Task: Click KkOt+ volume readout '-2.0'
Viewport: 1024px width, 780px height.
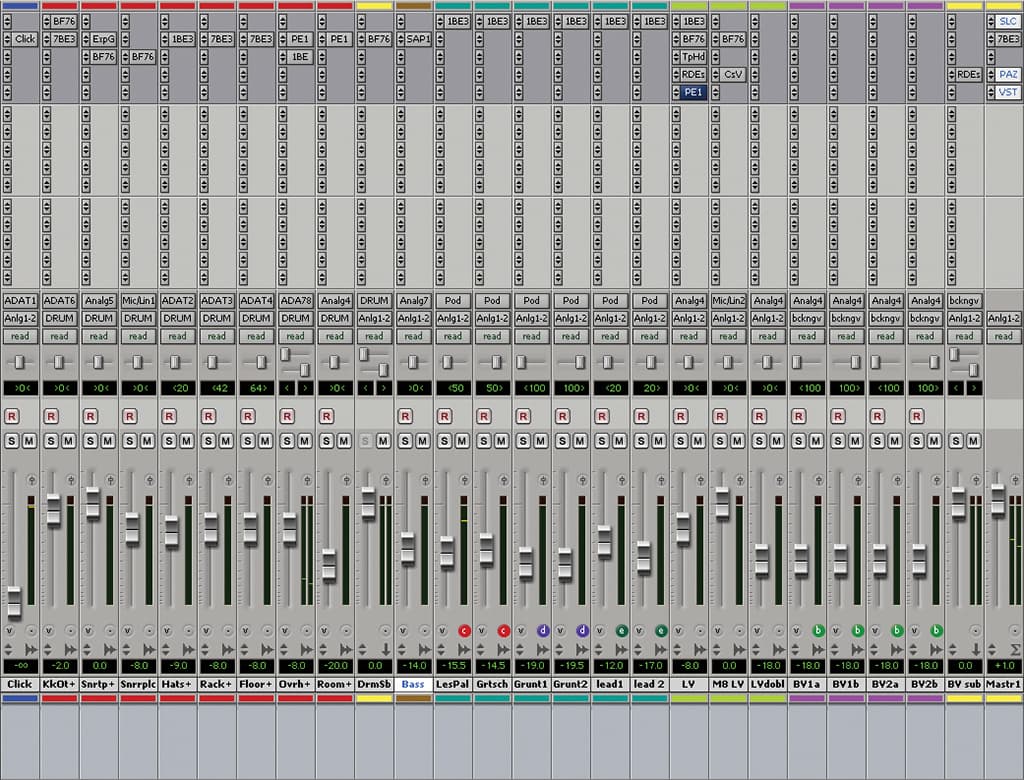Action: click(x=60, y=666)
